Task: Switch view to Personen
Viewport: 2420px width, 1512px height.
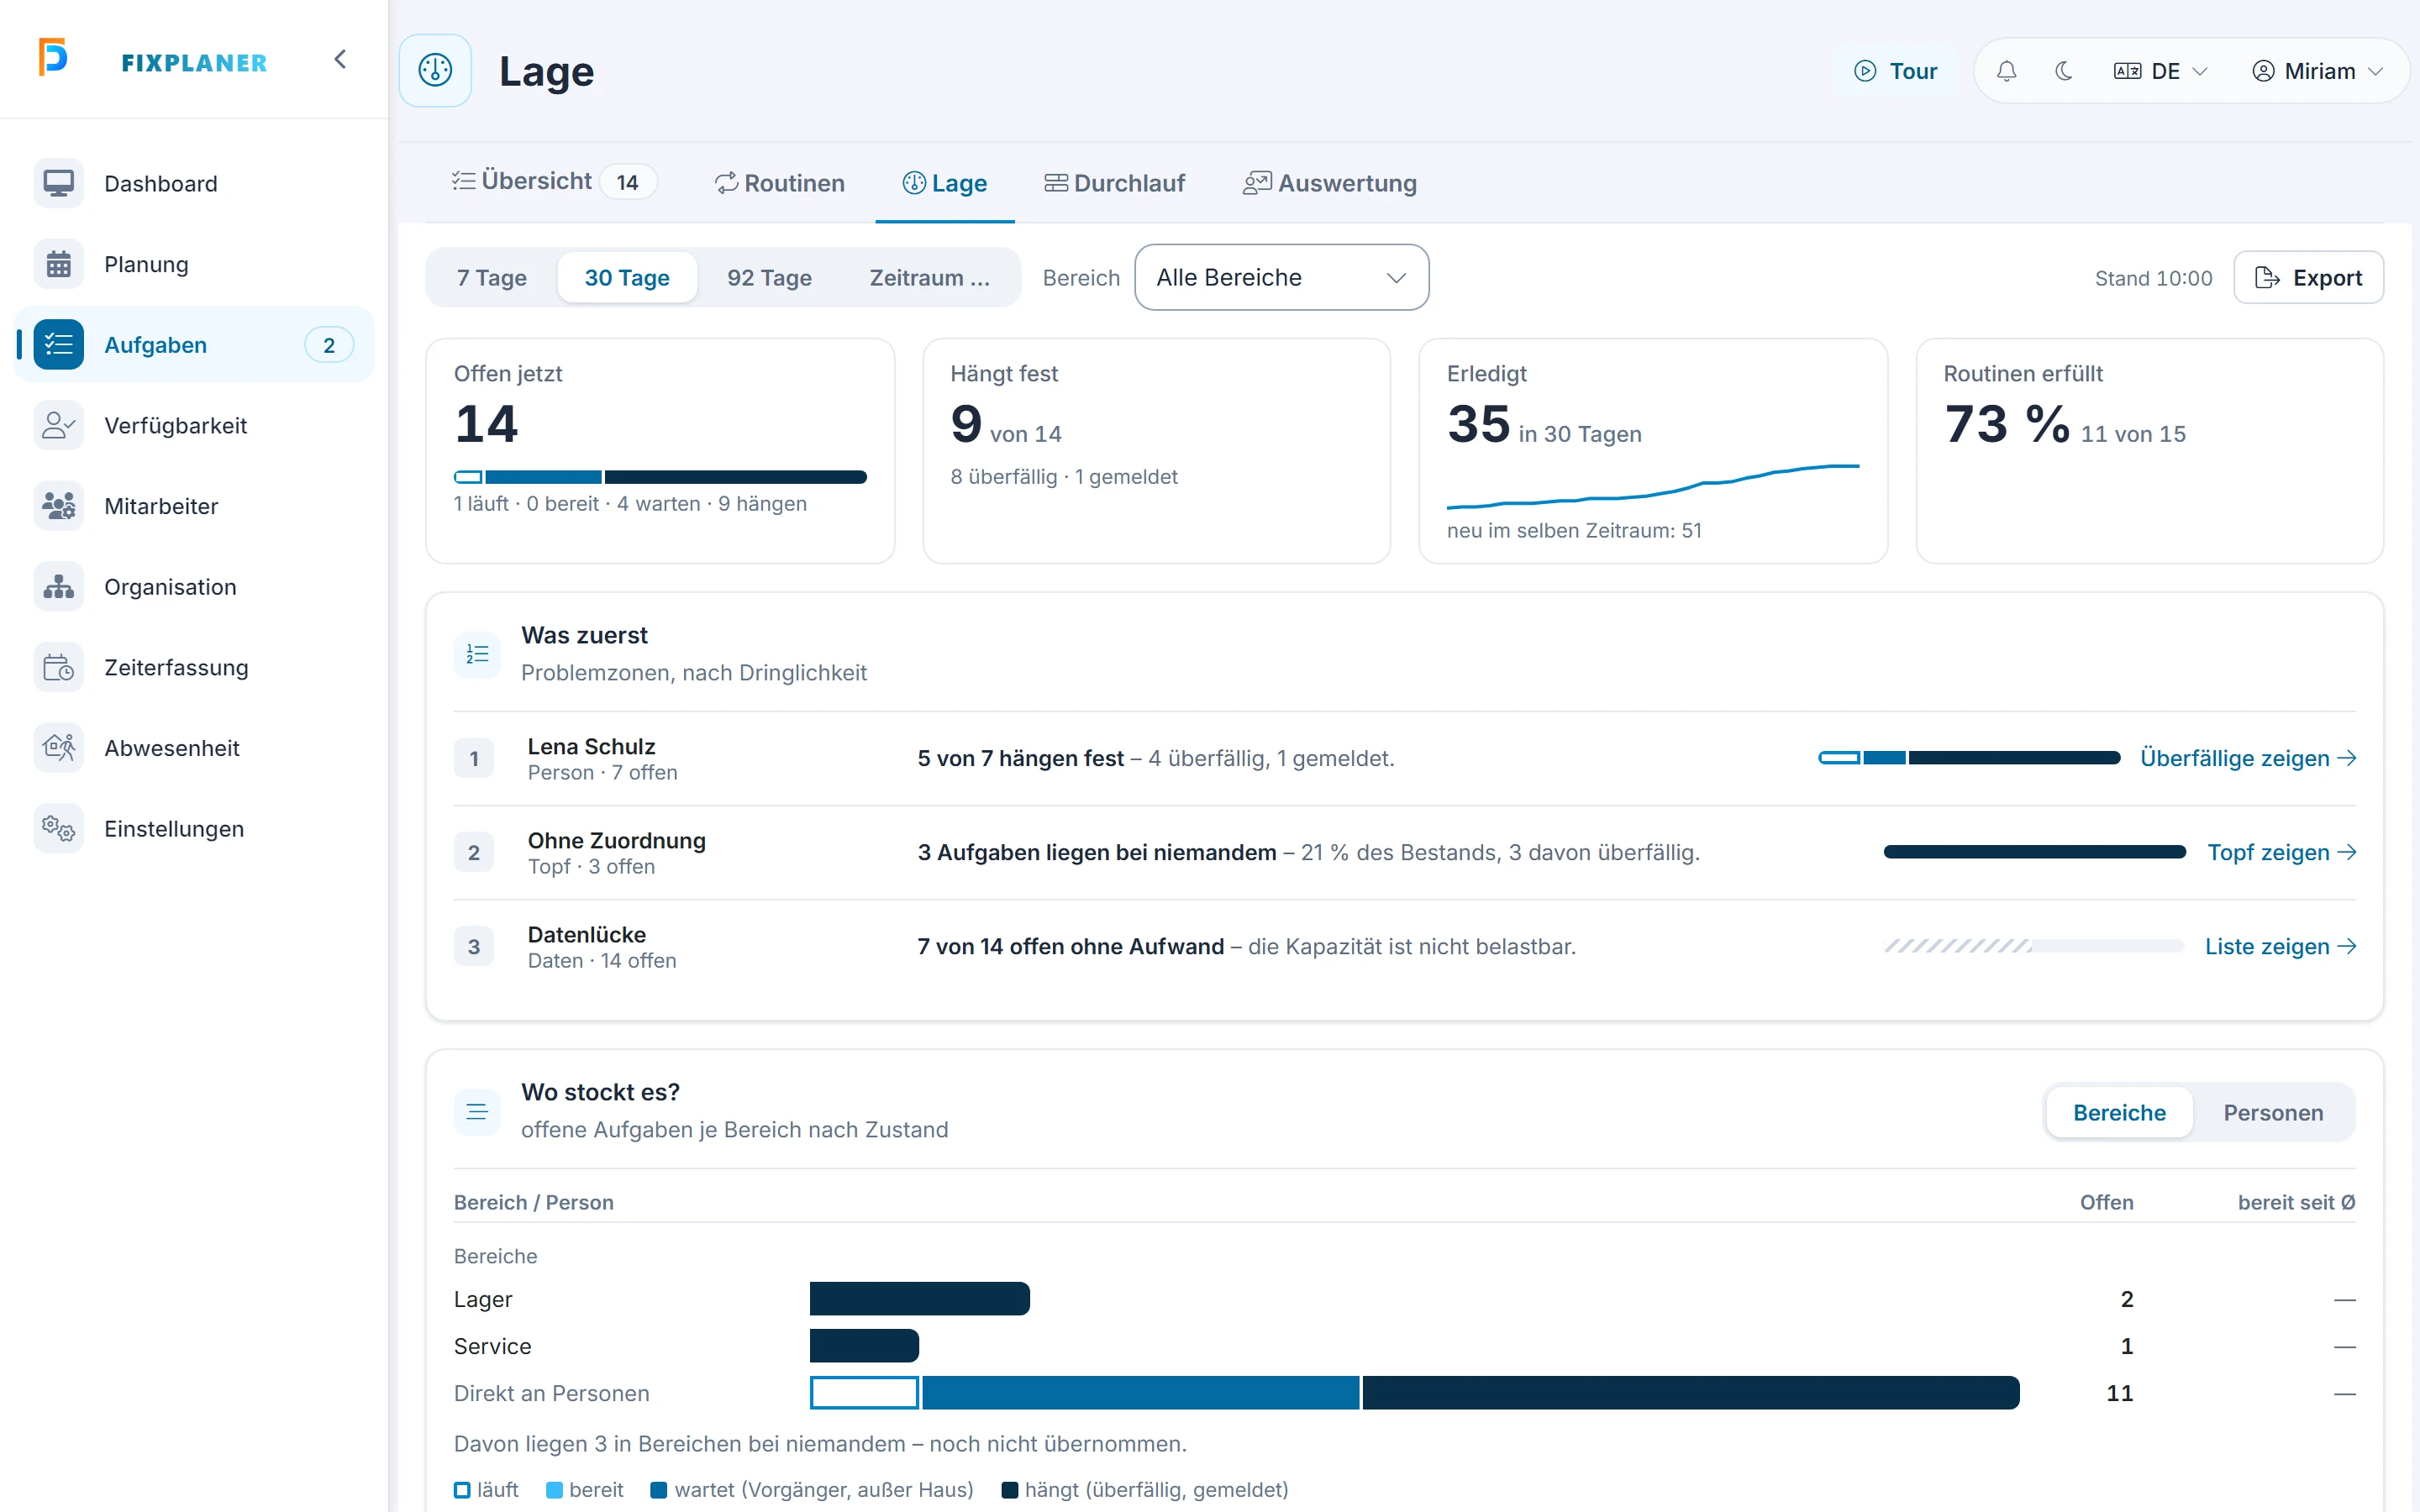Action: 2273,1113
